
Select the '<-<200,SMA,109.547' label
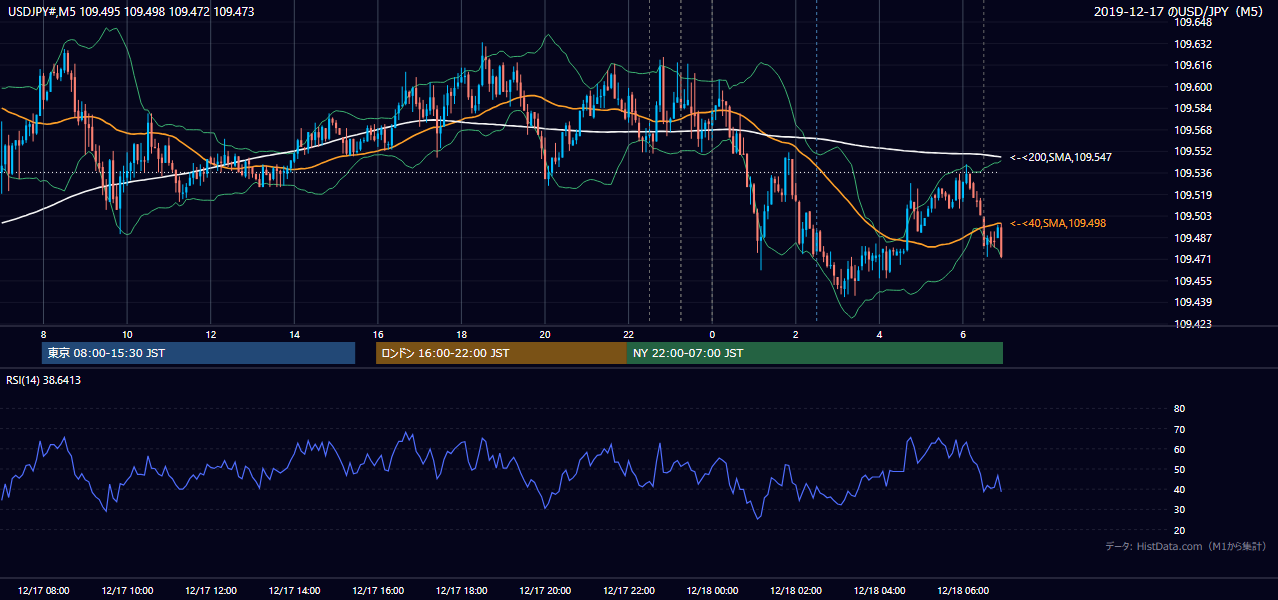(x=1061, y=157)
